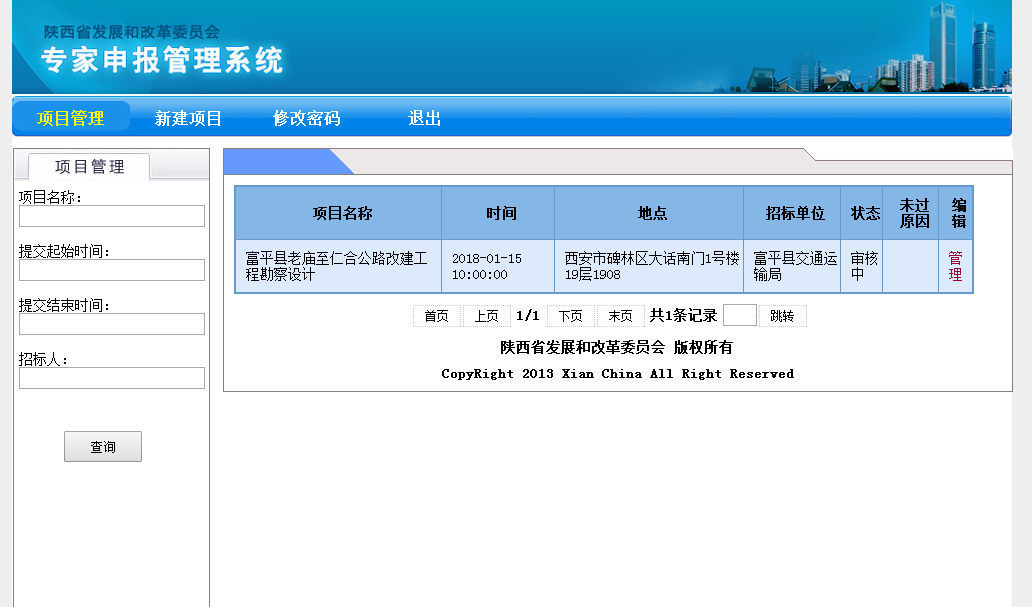
Task: Click the 专家申报管理系统 banner title
Action: [162, 60]
